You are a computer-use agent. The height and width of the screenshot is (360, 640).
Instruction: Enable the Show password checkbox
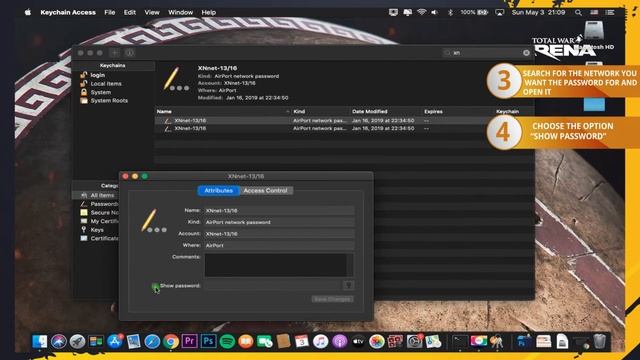[x=155, y=286]
